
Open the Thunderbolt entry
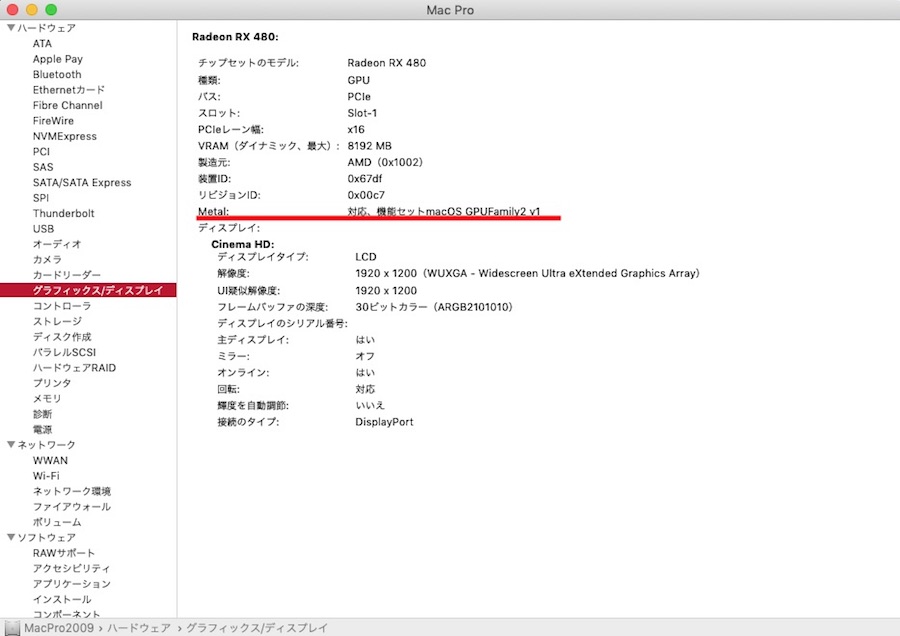point(63,214)
